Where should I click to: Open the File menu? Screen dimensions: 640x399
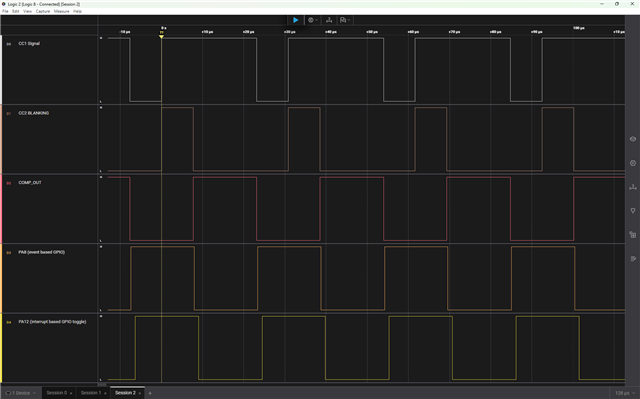tap(5, 11)
